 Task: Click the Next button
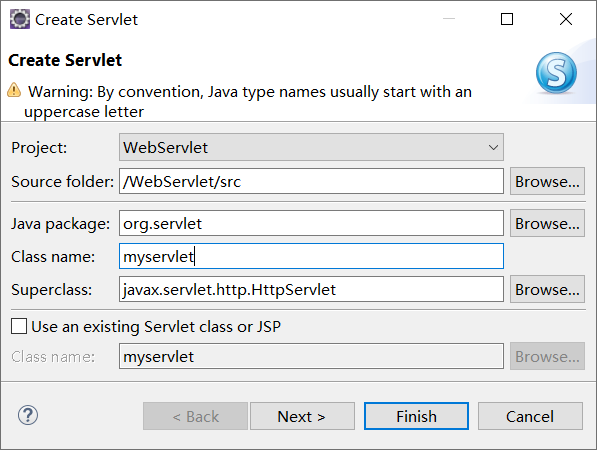tap(302, 416)
